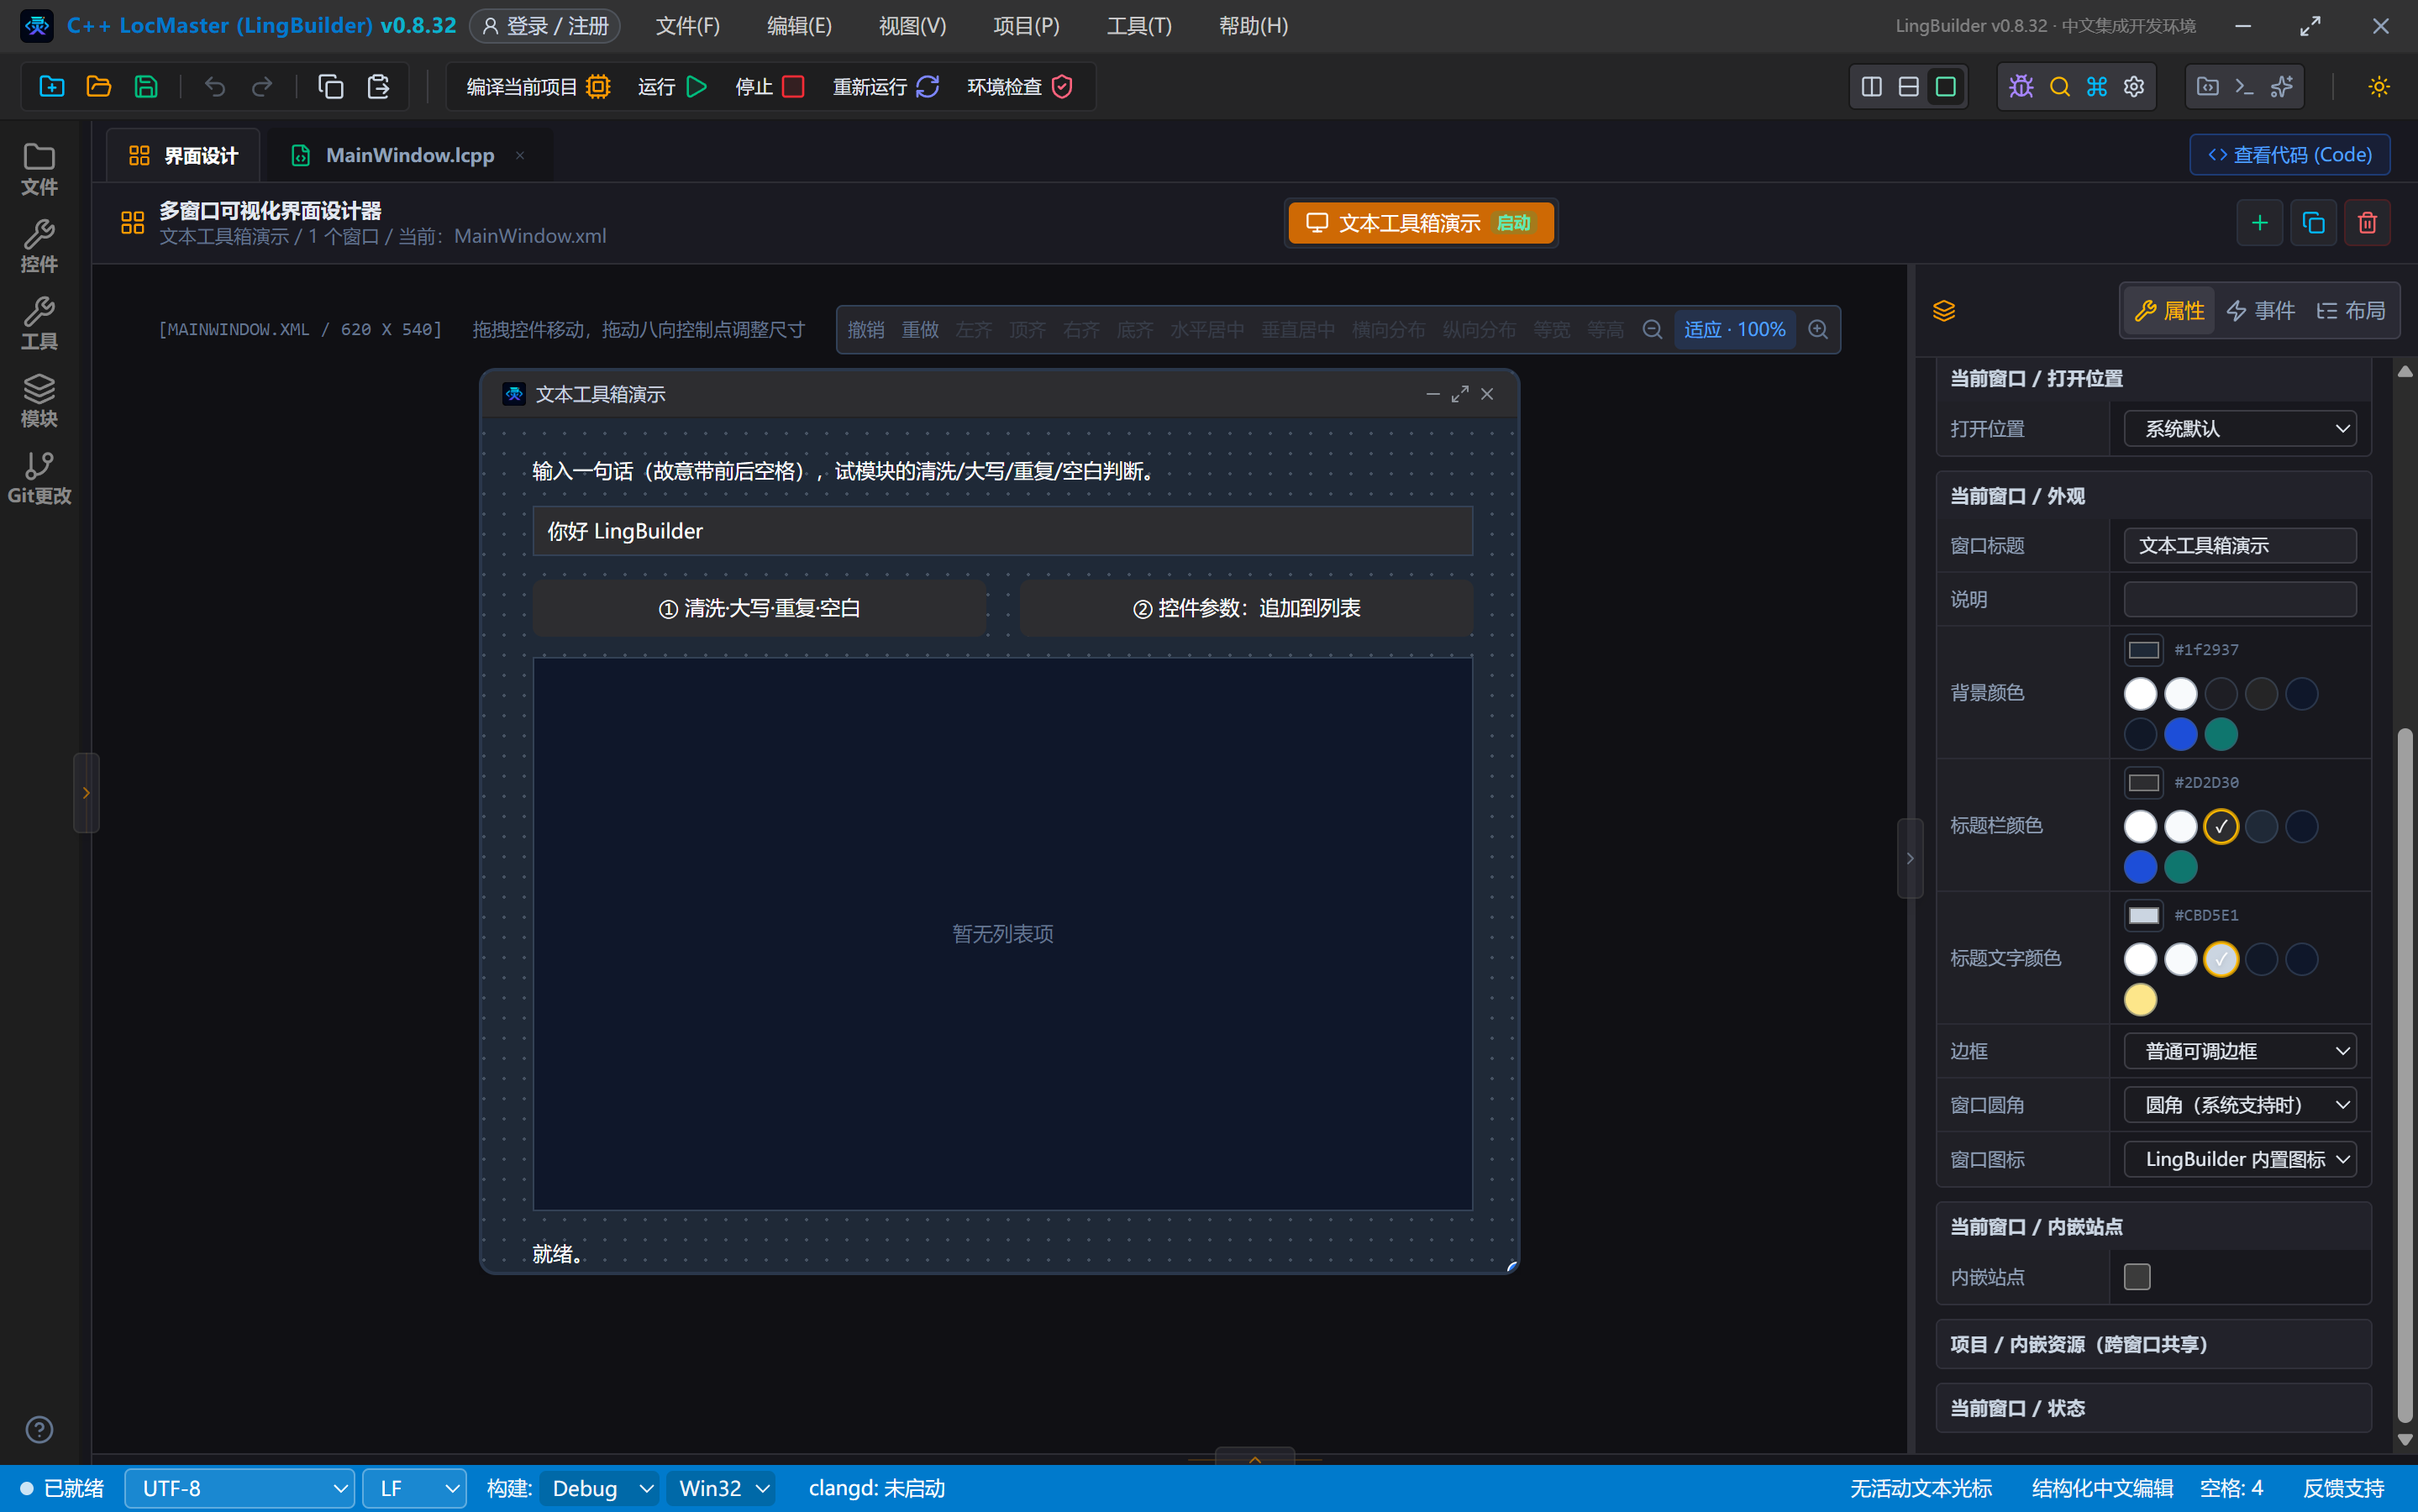Open the UTF-8 encoding dropdown
The width and height of the screenshot is (2418, 1512).
pyautogui.click(x=239, y=1489)
